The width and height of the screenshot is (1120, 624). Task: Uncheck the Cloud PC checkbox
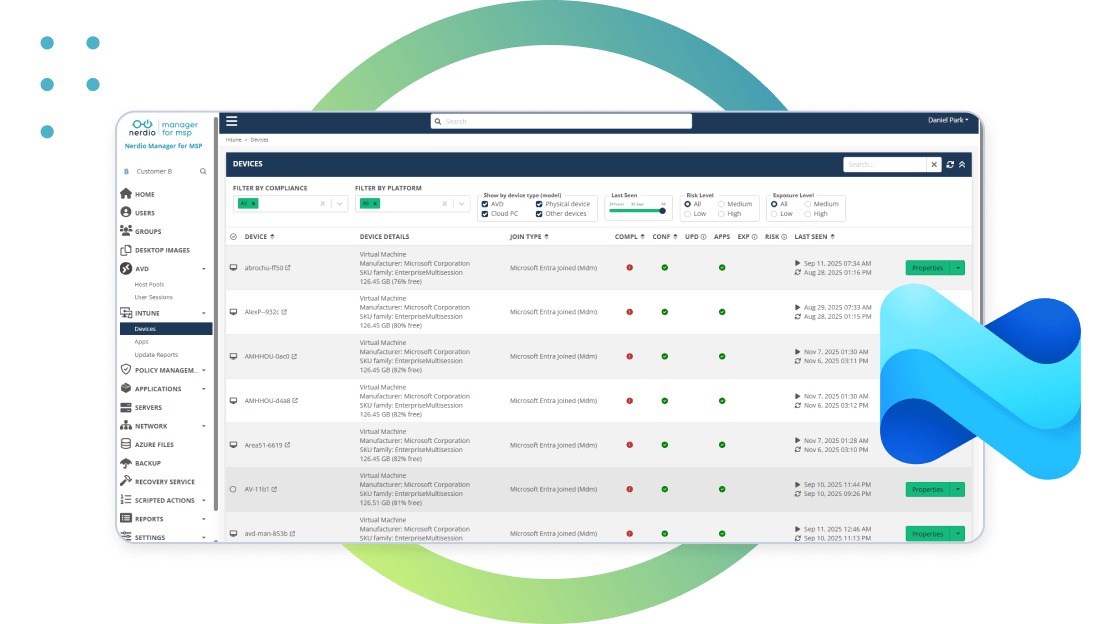tap(485, 213)
